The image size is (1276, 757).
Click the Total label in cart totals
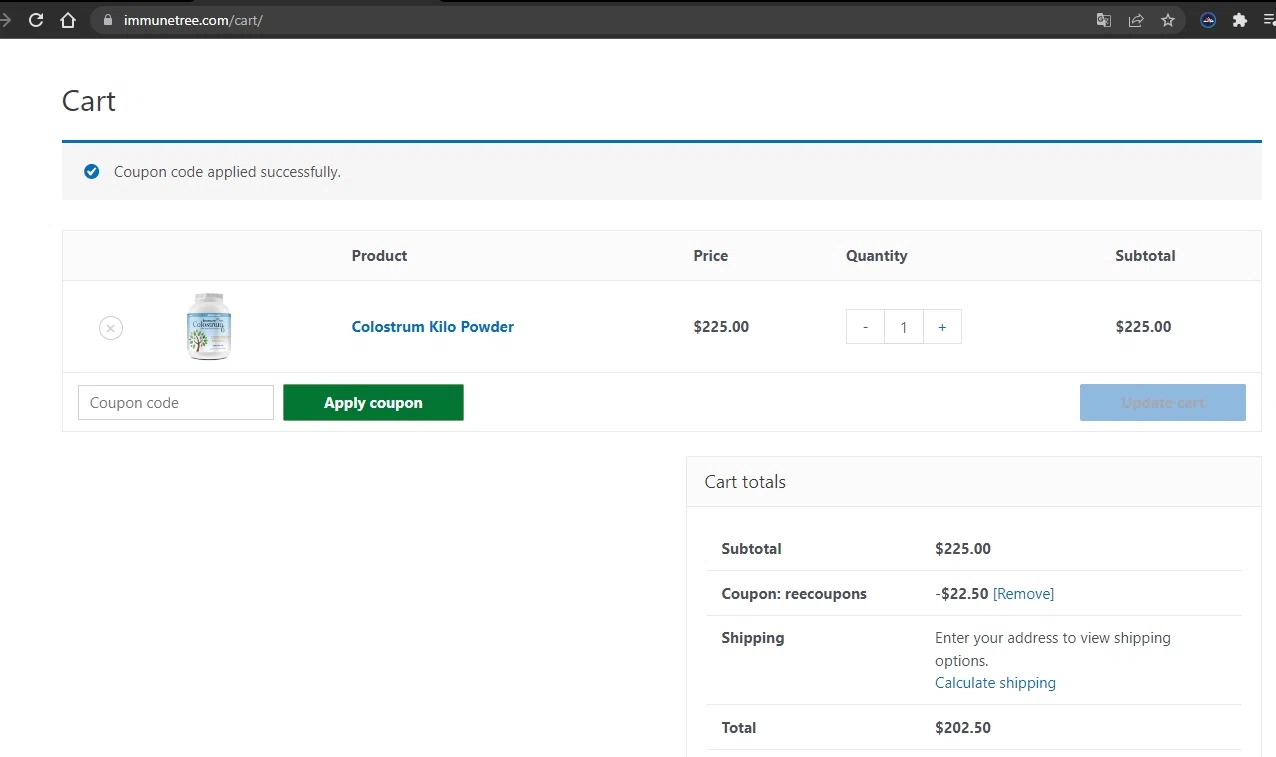pyautogui.click(x=739, y=728)
